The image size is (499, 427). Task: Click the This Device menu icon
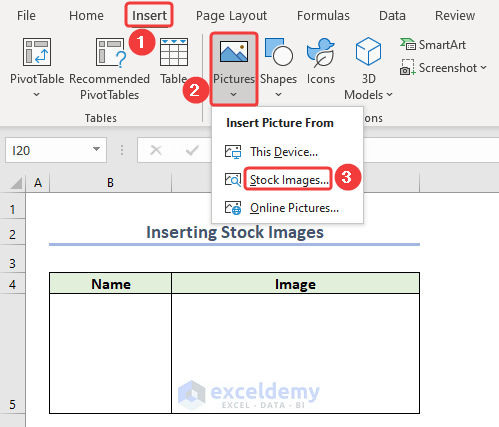(x=233, y=152)
